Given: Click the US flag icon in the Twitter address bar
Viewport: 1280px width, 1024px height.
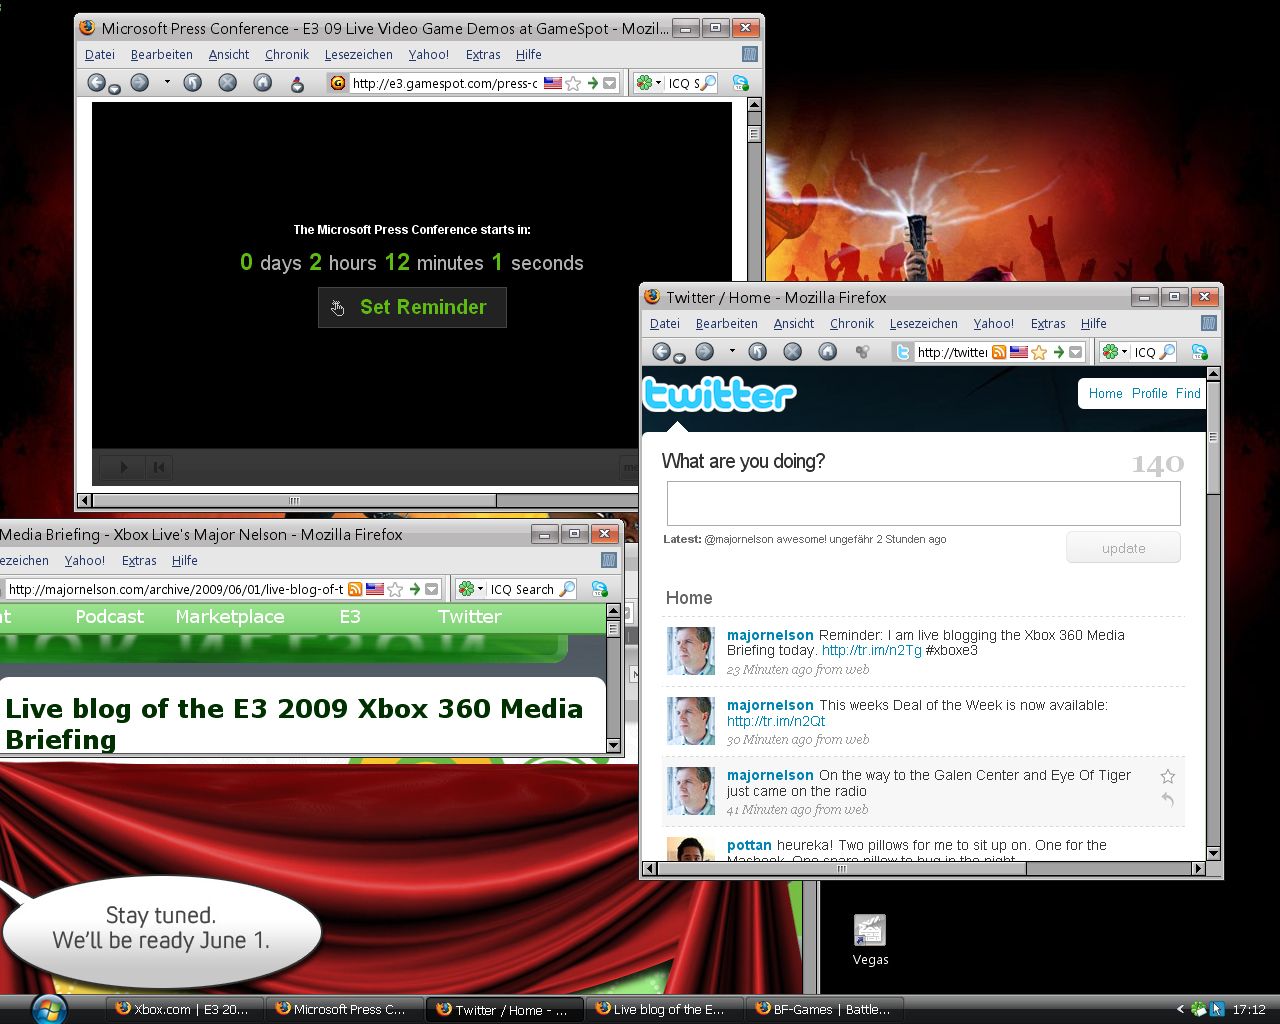Looking at the screenshot, I should (x=1019, y=352).
